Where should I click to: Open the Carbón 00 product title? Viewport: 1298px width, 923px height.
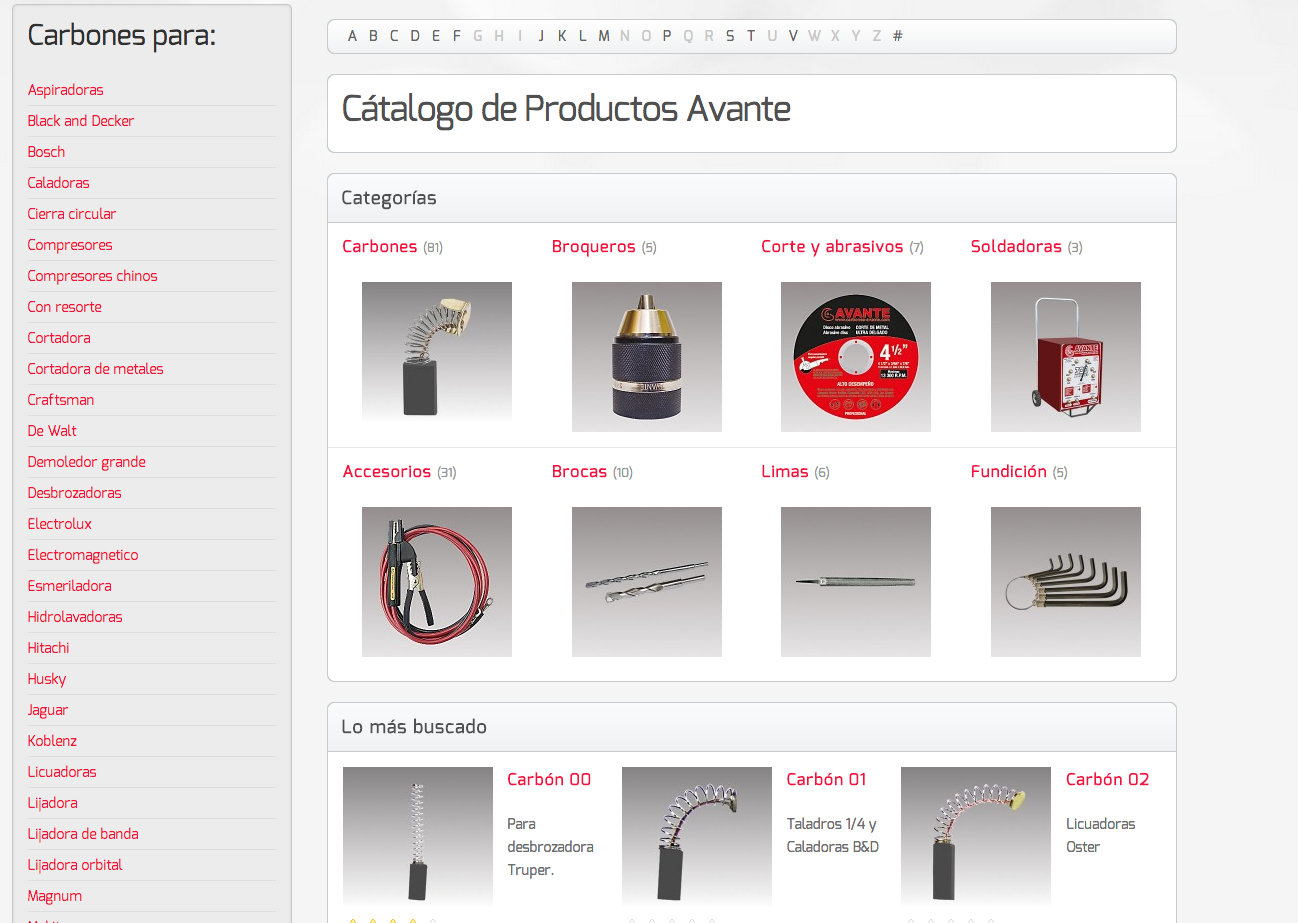click(549, 779)
